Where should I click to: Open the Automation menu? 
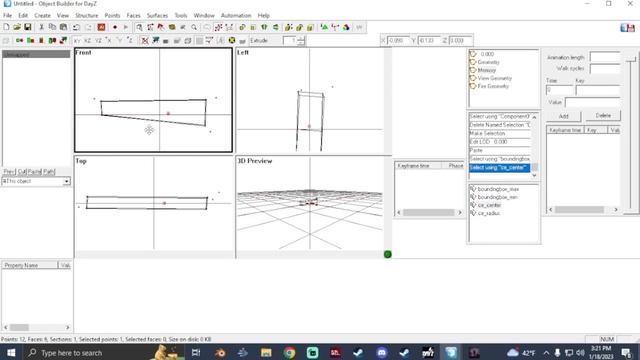click(x=236, y=15)
